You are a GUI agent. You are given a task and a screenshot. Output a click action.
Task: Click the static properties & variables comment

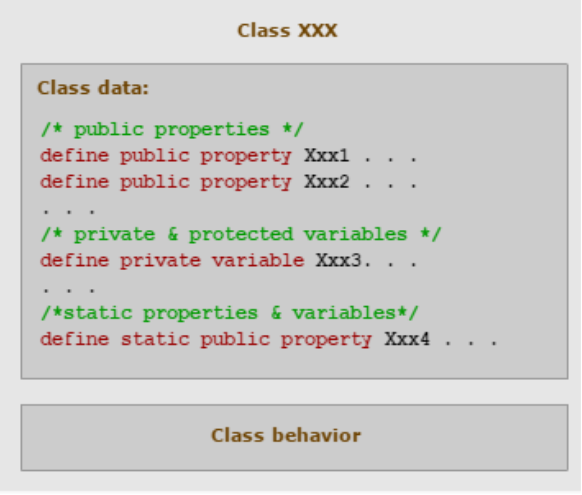click(229, 313)
